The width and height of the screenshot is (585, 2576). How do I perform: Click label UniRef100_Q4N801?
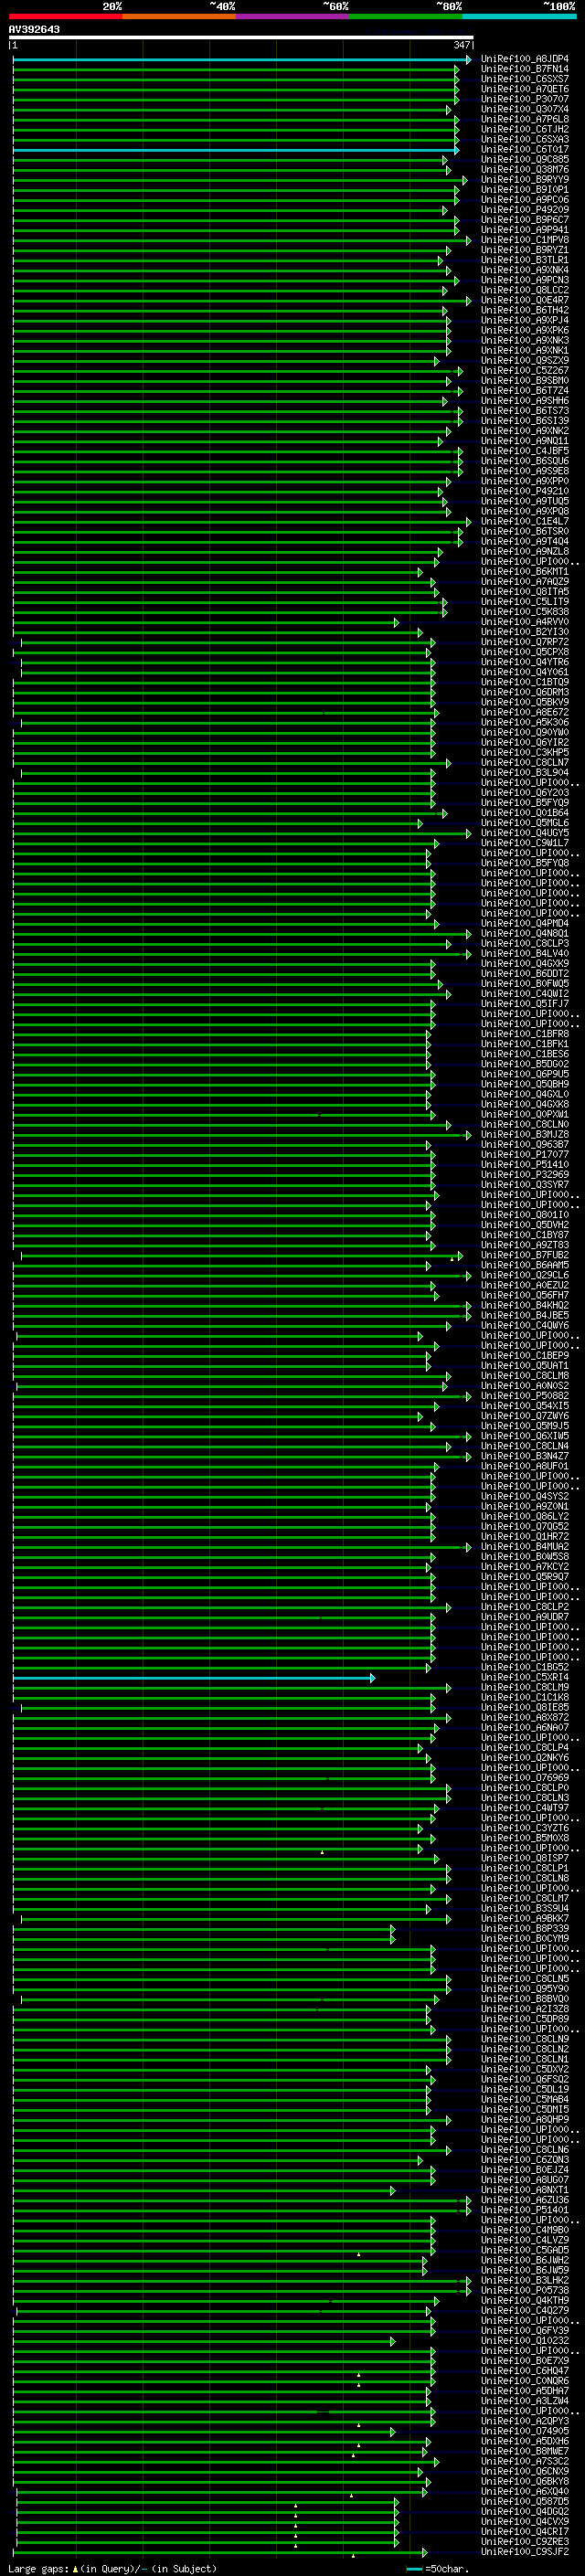coord(524,934)
